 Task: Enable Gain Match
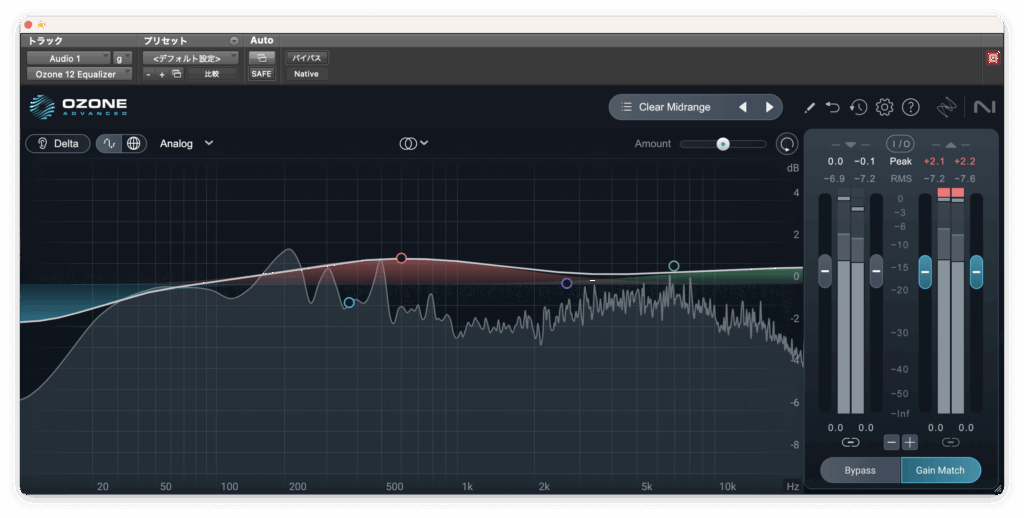click(x=940, y=470)
